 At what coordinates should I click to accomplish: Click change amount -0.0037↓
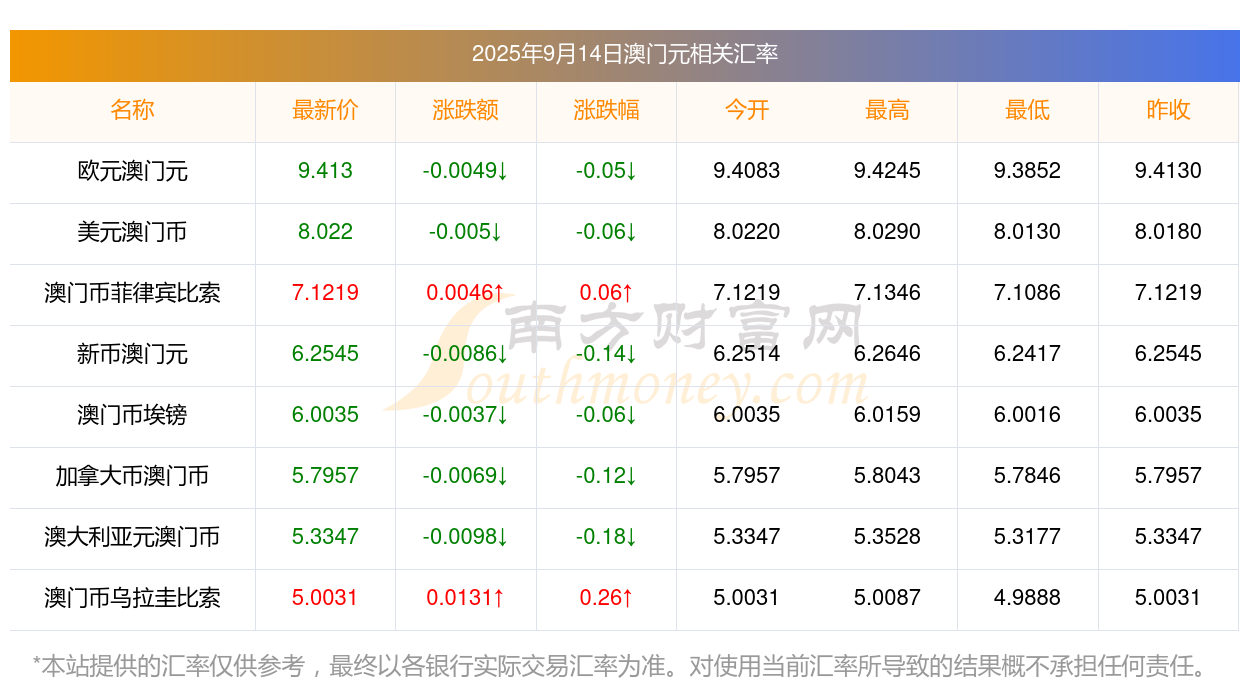click(x=465, y=415)
